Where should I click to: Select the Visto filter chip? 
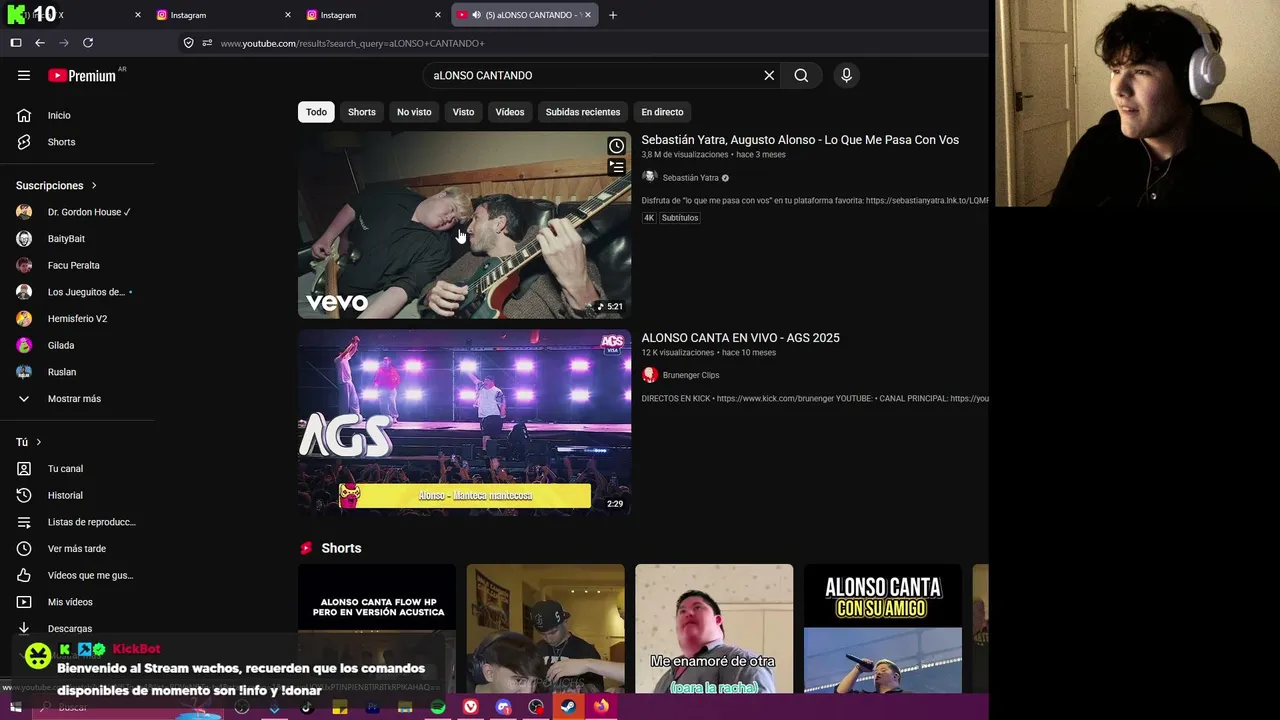463,112
